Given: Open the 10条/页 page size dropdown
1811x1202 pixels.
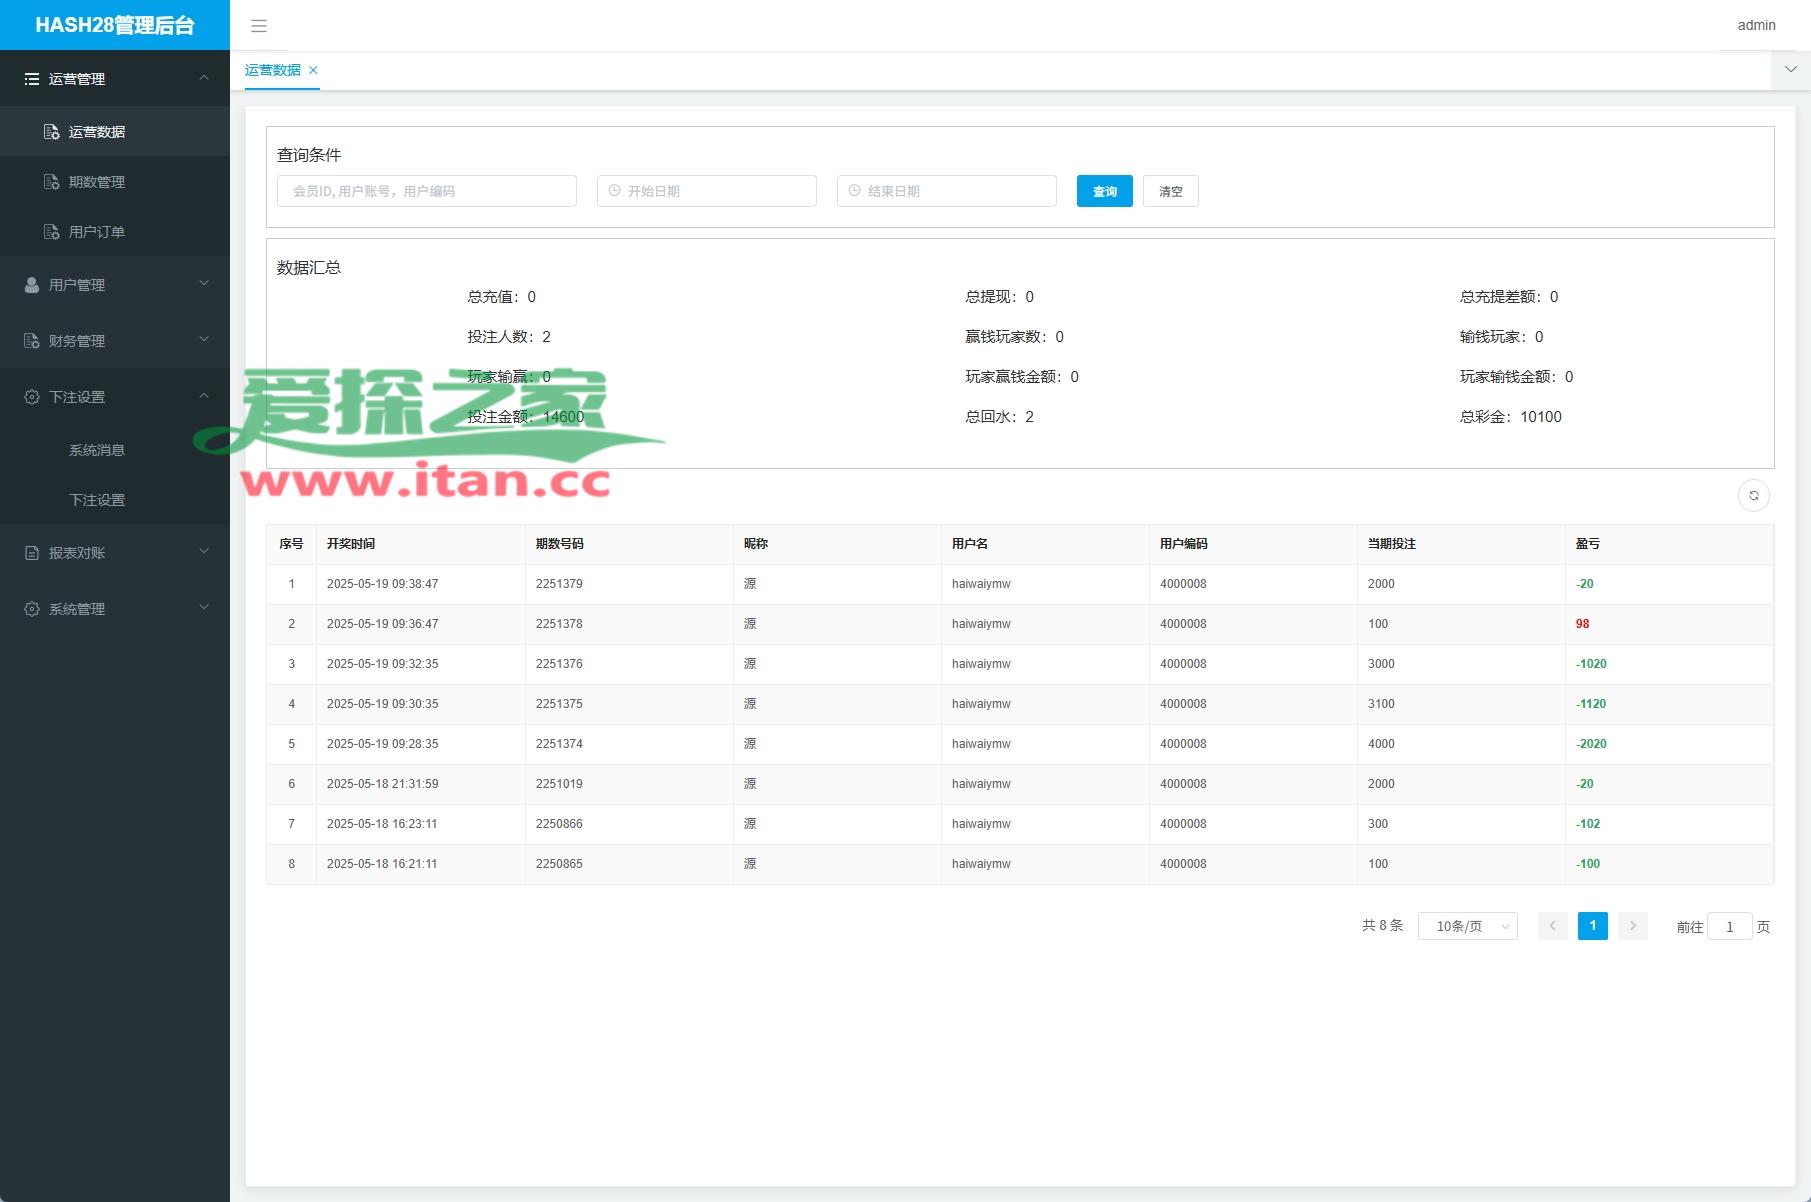Looking at the screenshot, I should (1467, 927).
